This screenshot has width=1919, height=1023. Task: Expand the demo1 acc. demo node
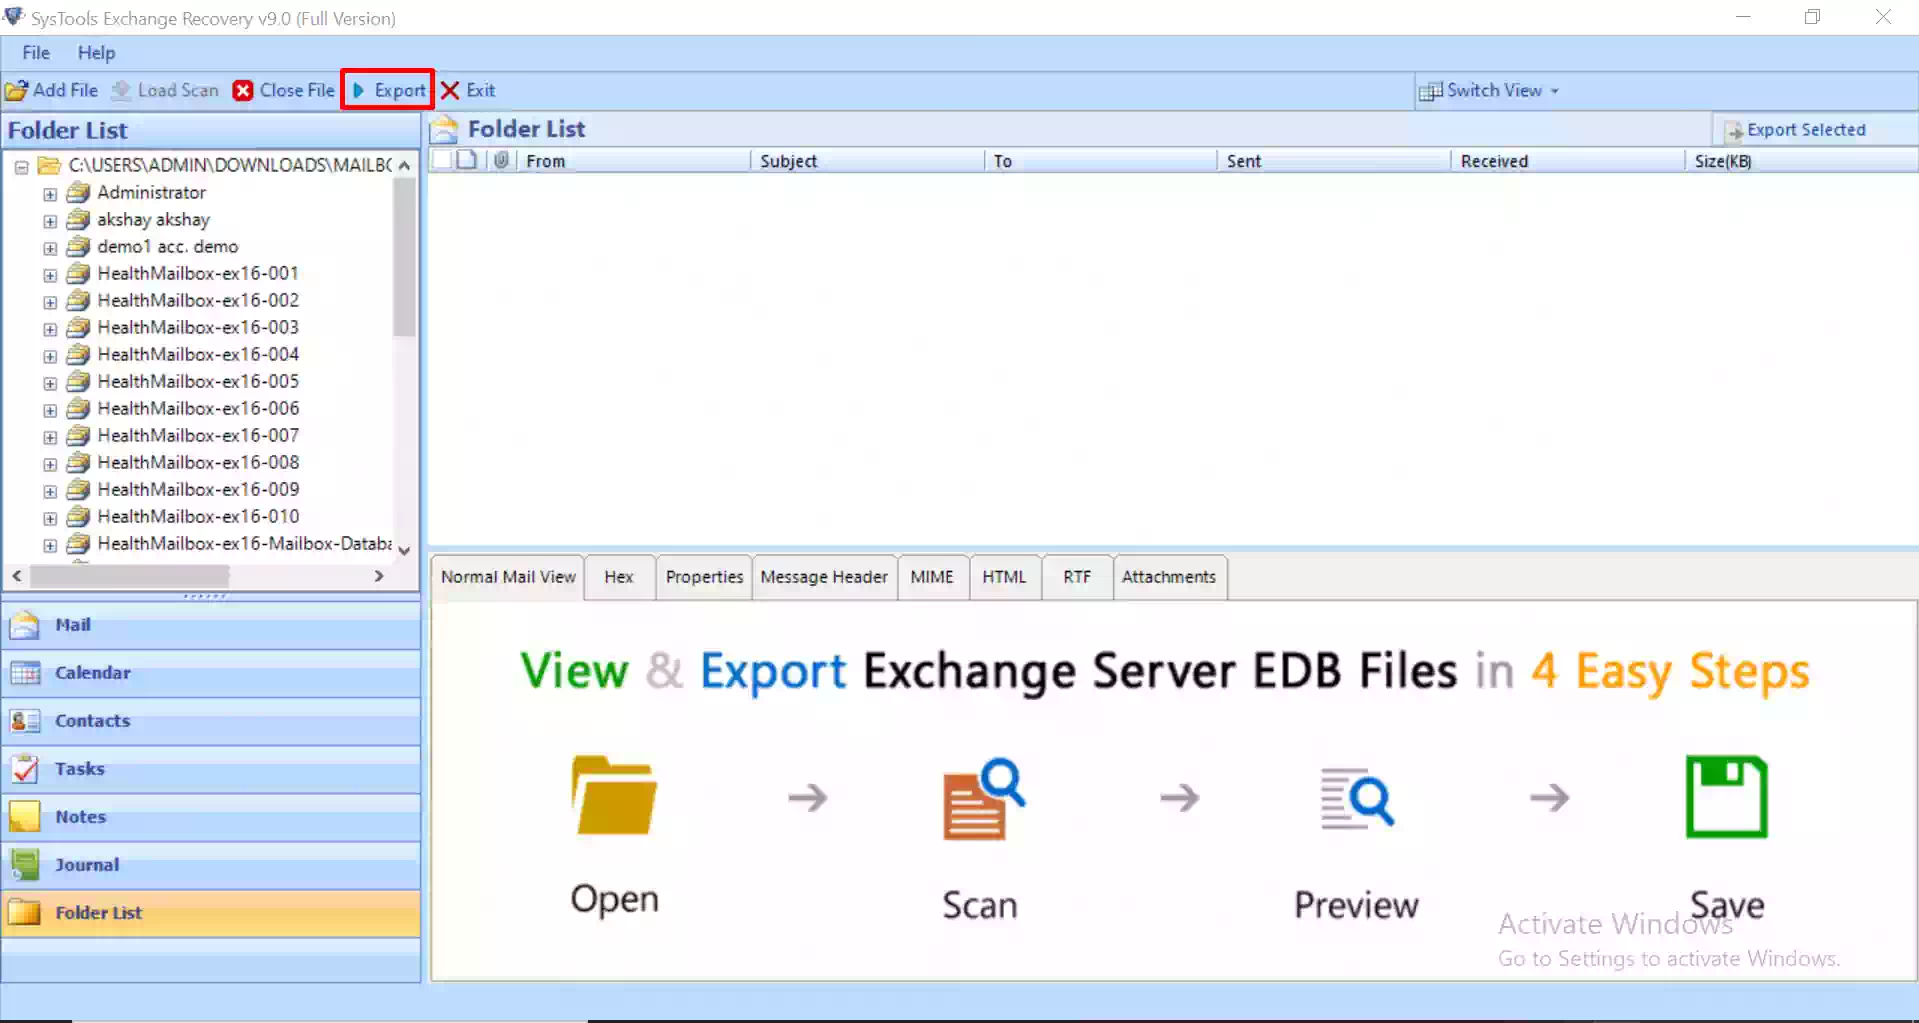(50, 248)
